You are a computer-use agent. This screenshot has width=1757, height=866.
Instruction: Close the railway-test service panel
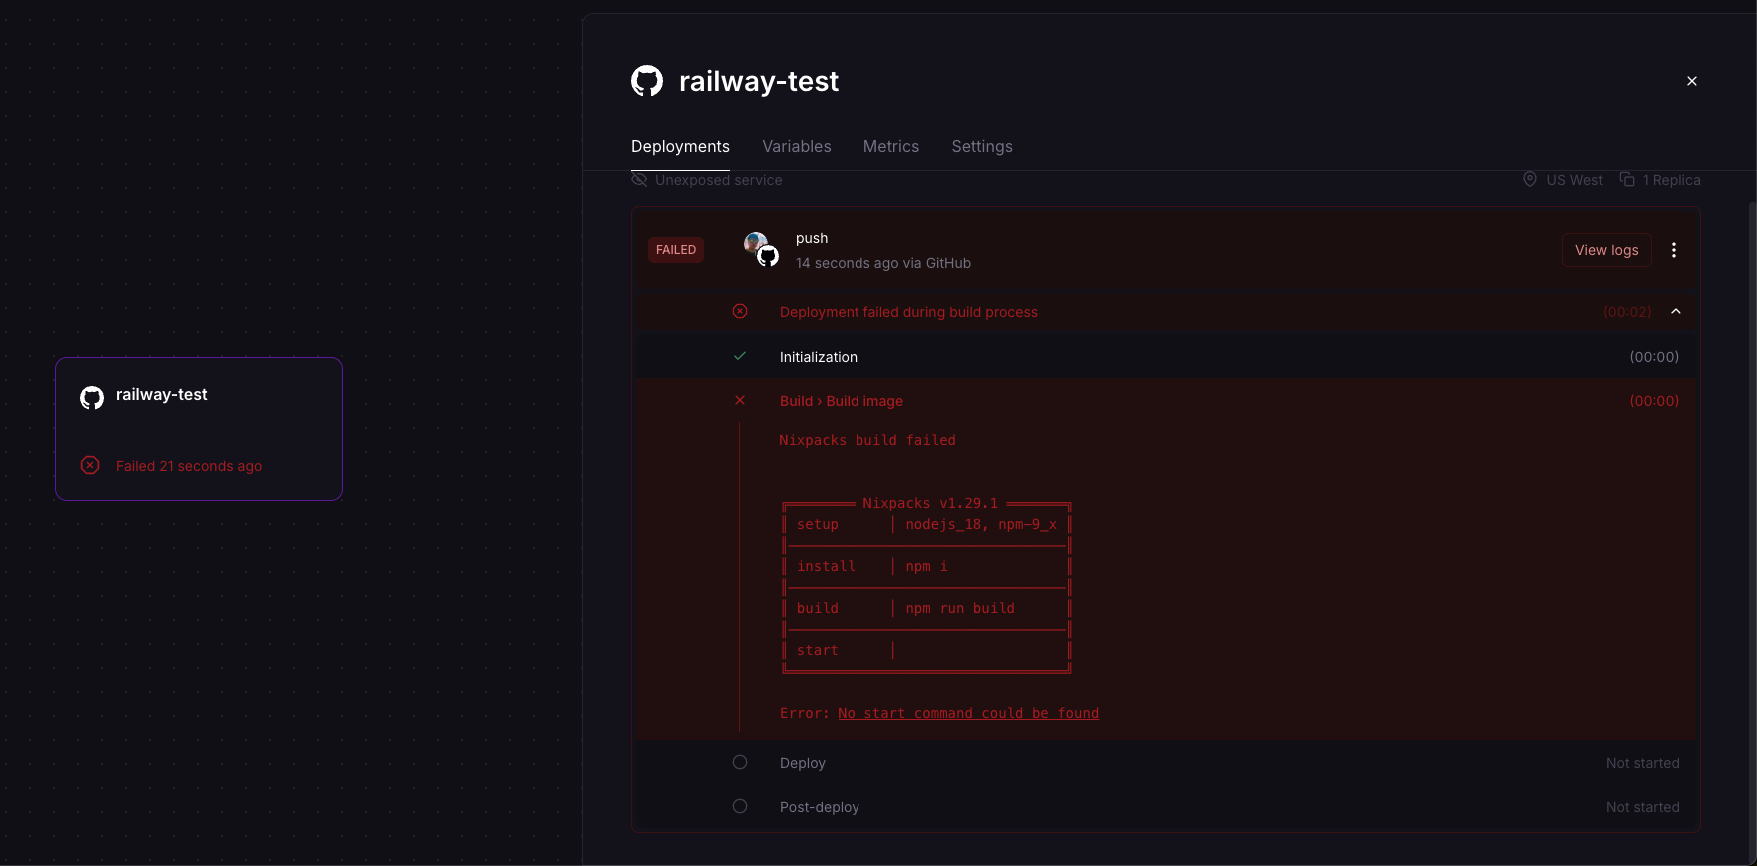[1691, 81]
